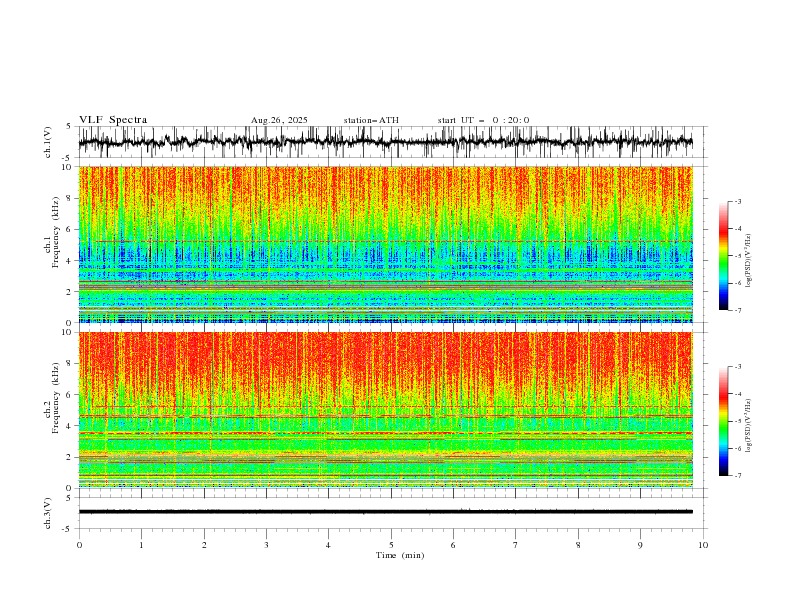The width and height of the screenshot is (792, 612).
Task: Click the upper colorbar "-3" tick label
Action: [x=738, y=201]
